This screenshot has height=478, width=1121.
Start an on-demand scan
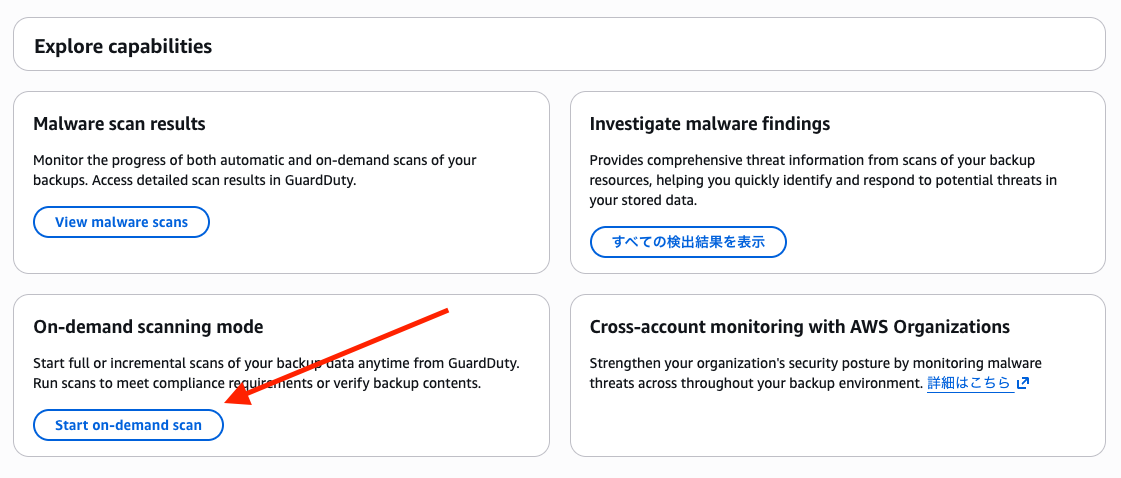click(x=128, y=425)
